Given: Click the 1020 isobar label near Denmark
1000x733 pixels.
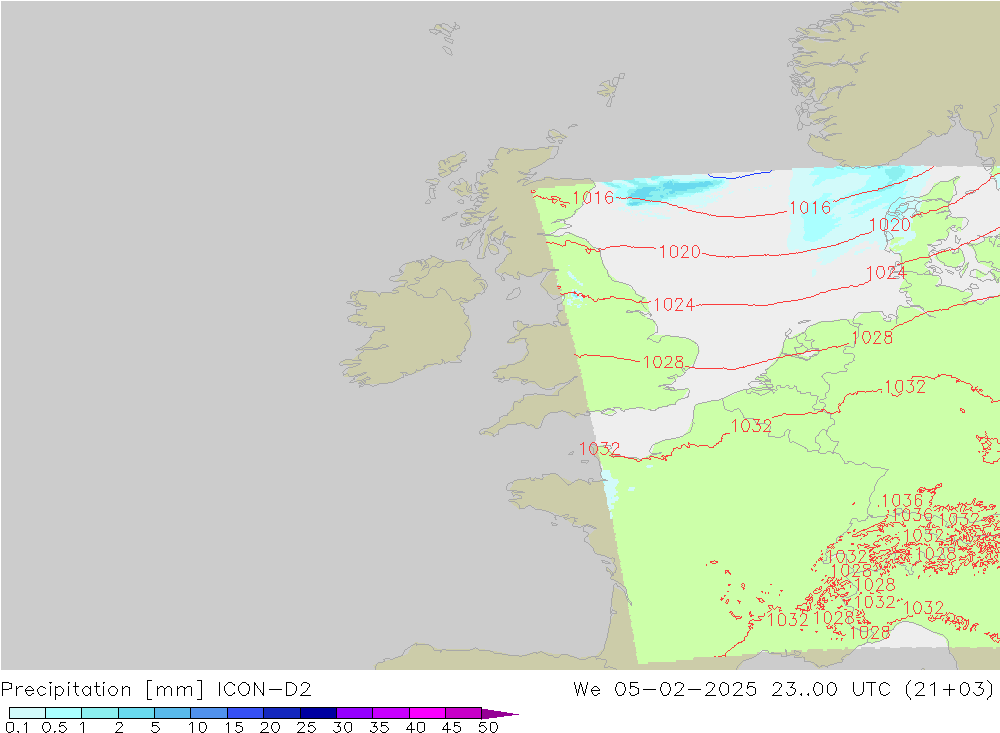Looking at the screenshot, I should click(x=890, y=225).
